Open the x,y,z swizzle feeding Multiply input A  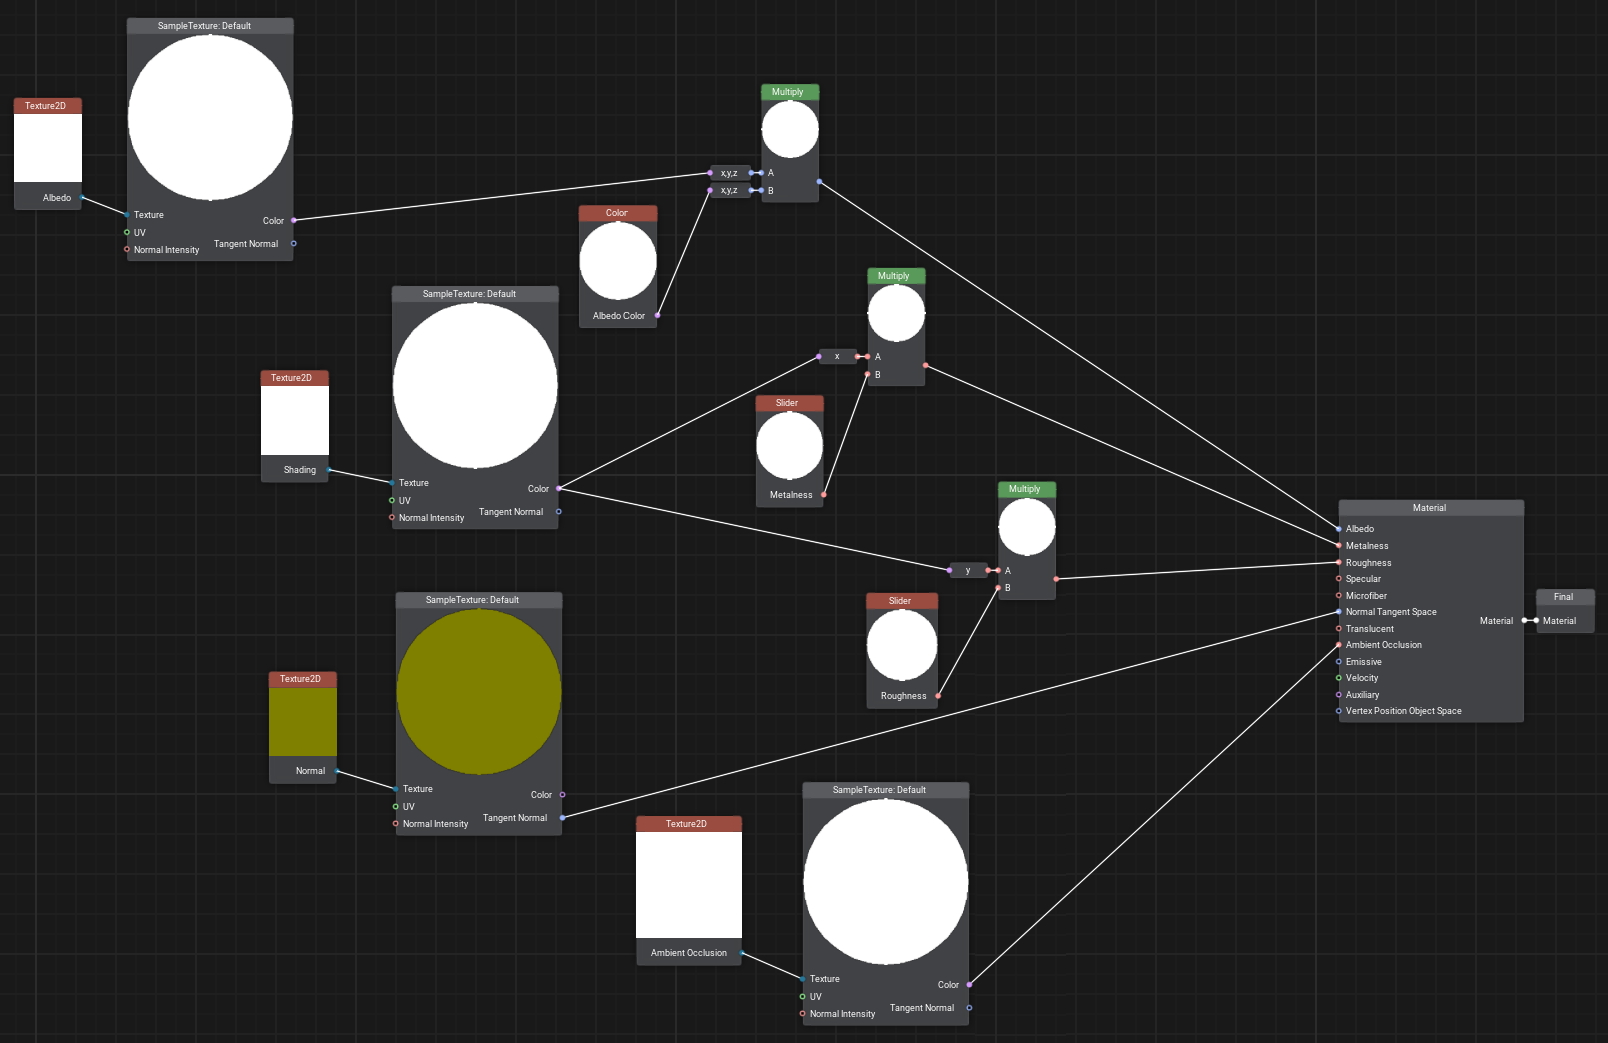729,173
